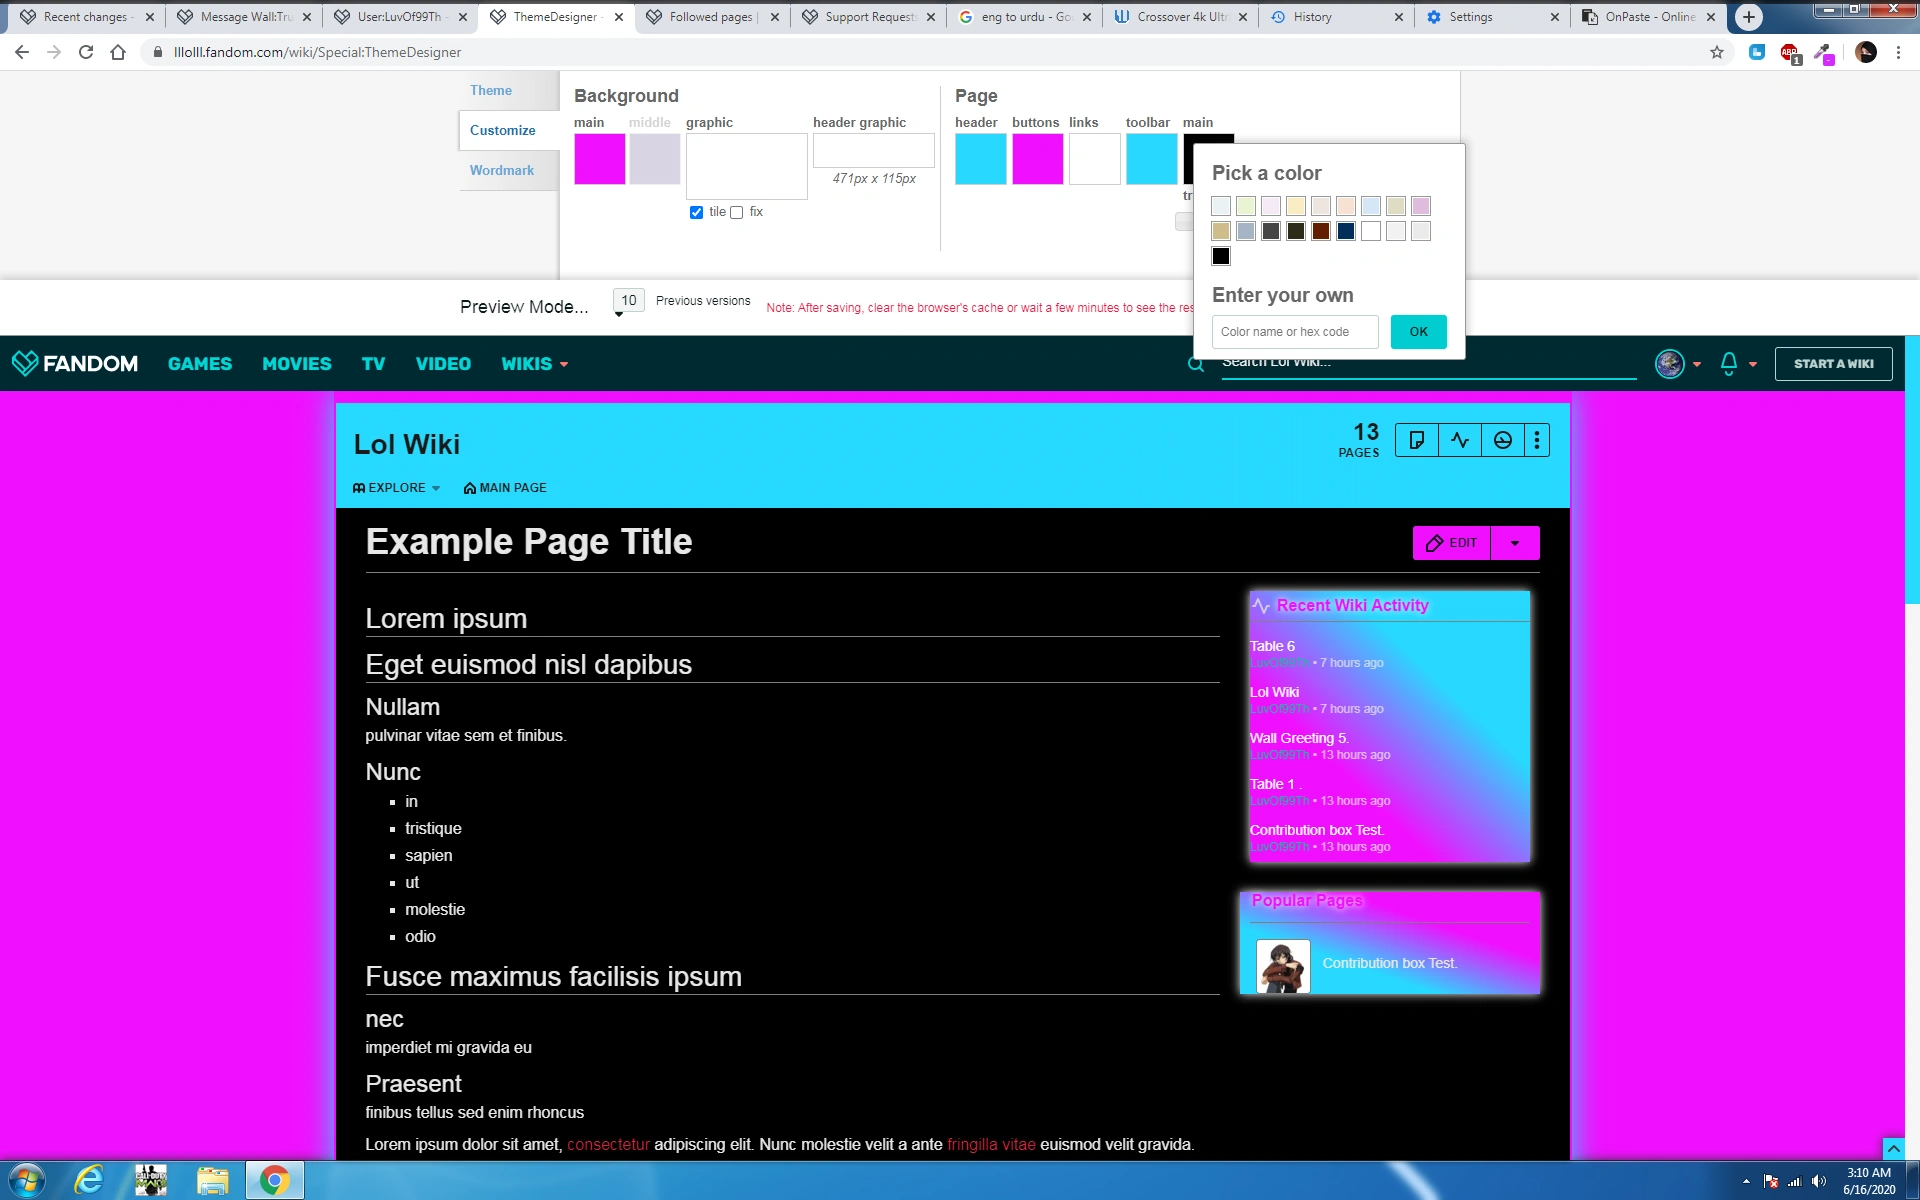Click the browser reload button
The height and width of the screenshot is (1200, 1920).
pyautogui.click(x=86, y=52)
